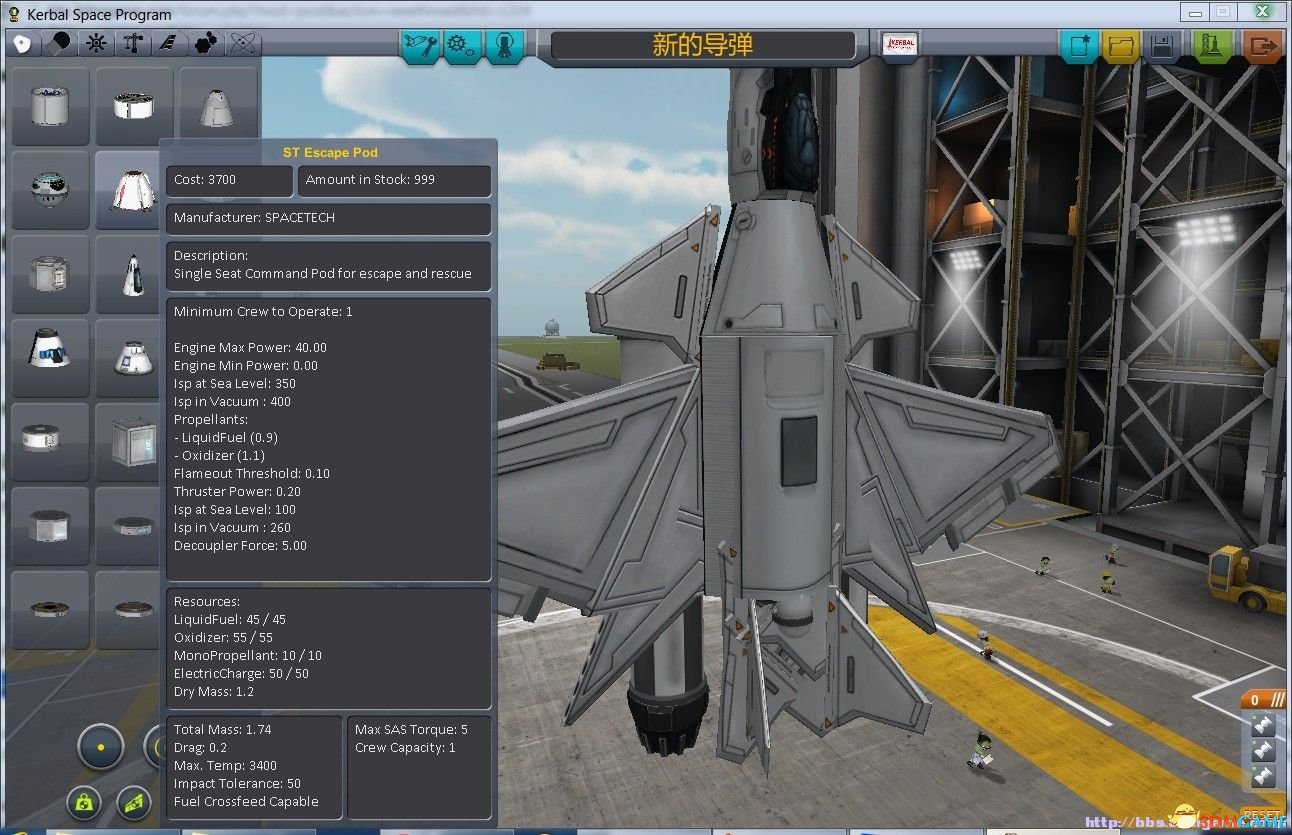Launch the craft (green rocket button)

pos(1211,46)
